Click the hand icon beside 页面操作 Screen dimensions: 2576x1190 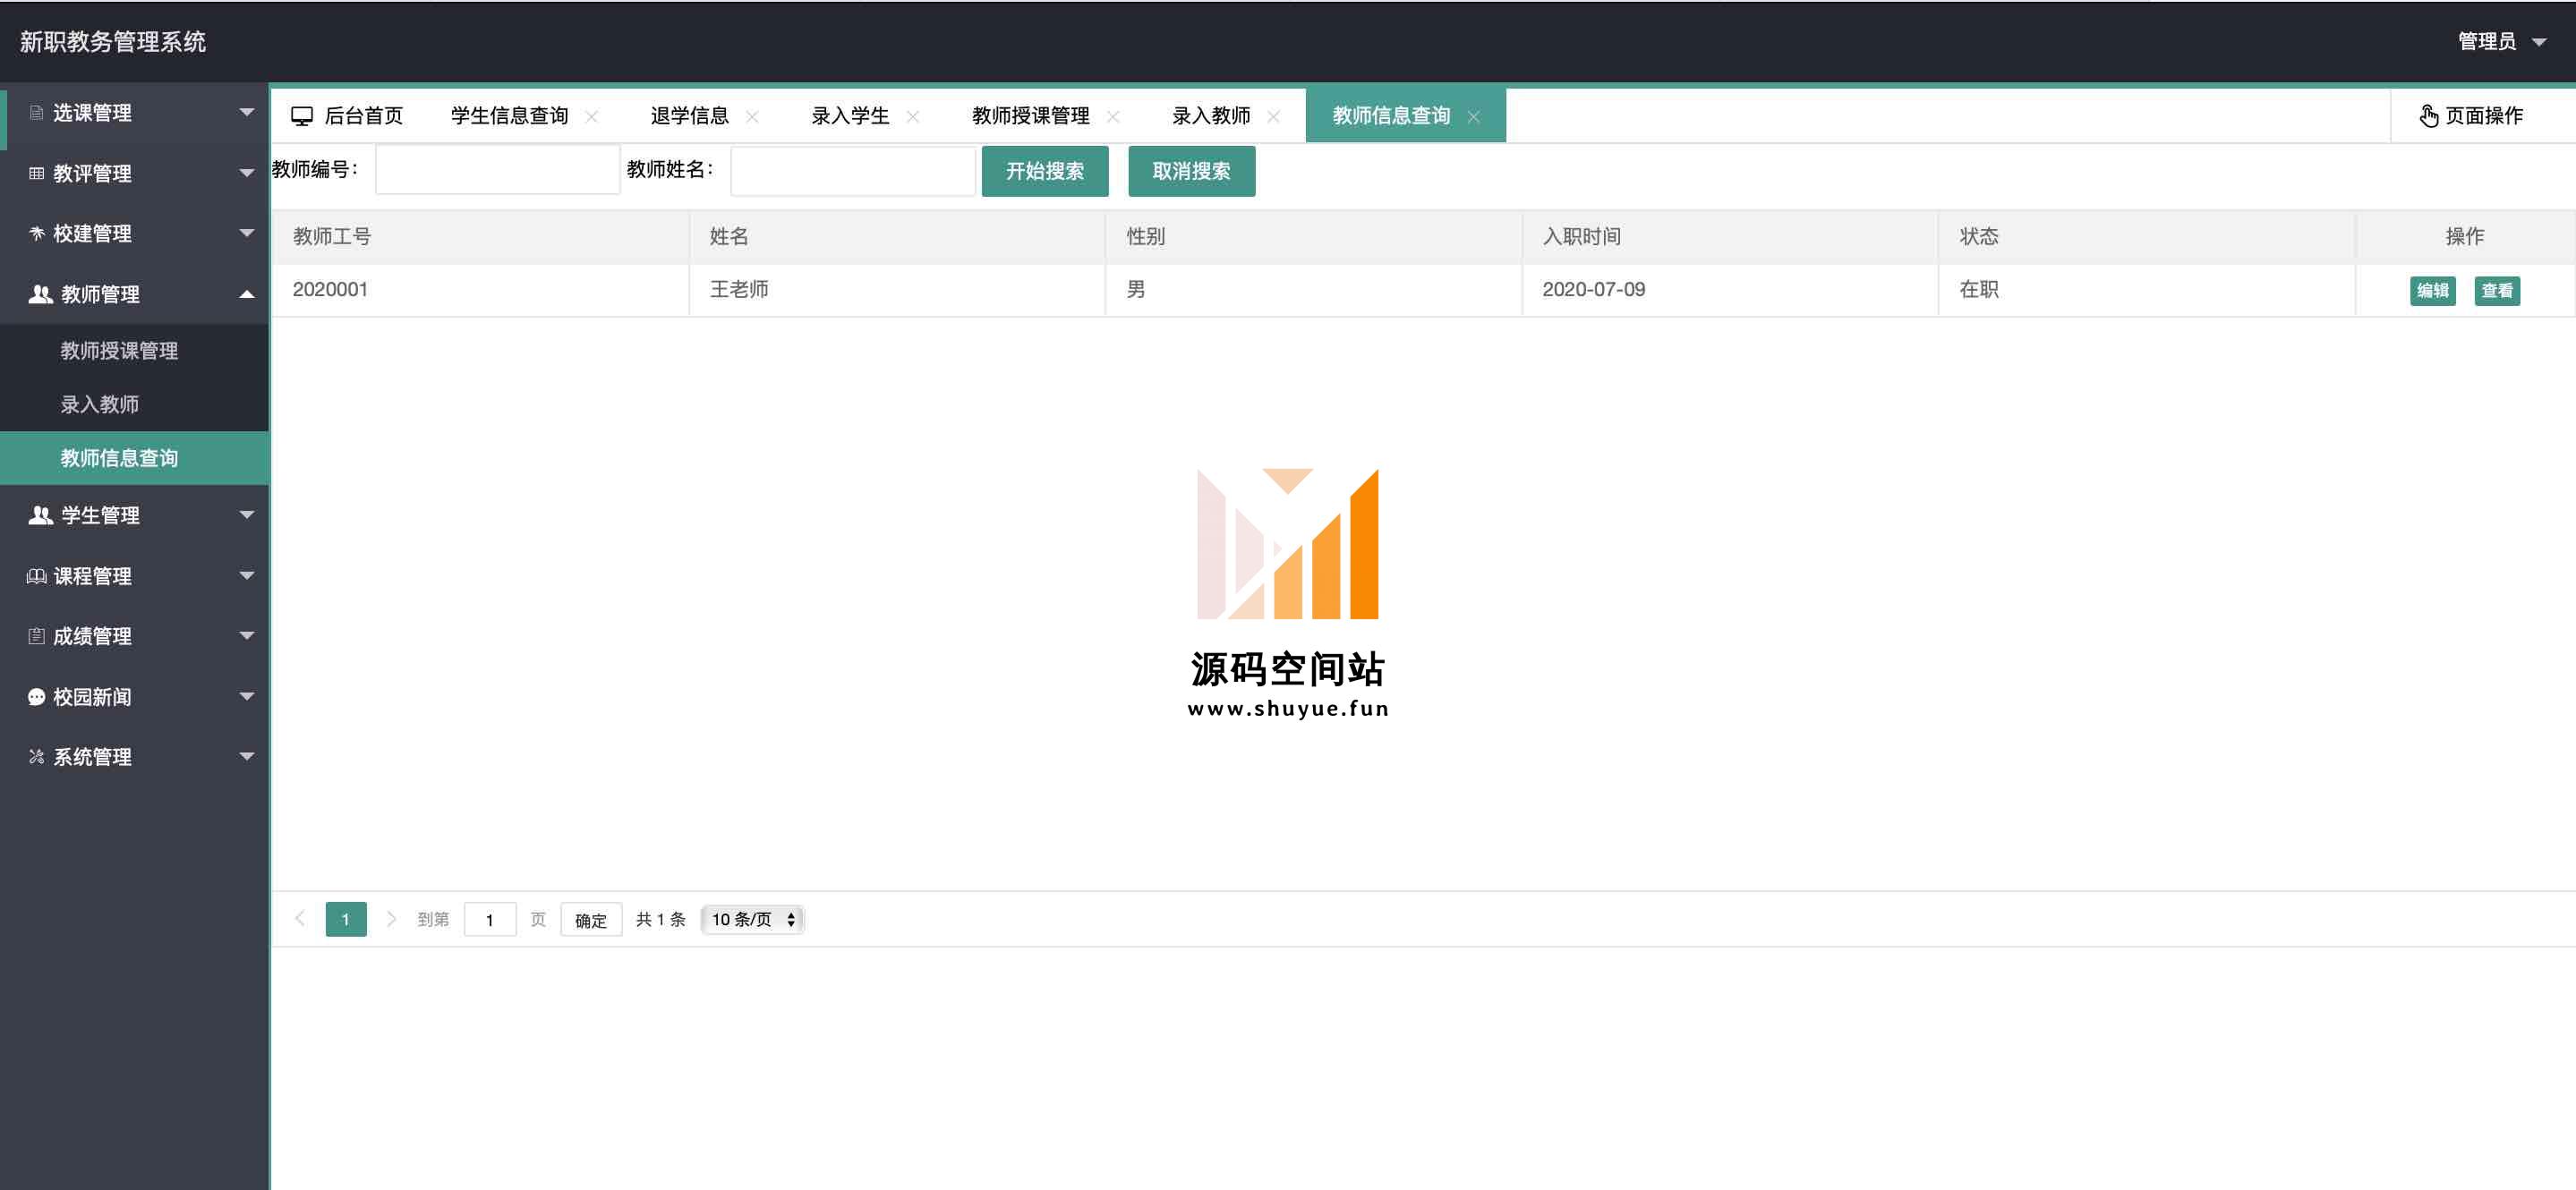click(2428, 116)
